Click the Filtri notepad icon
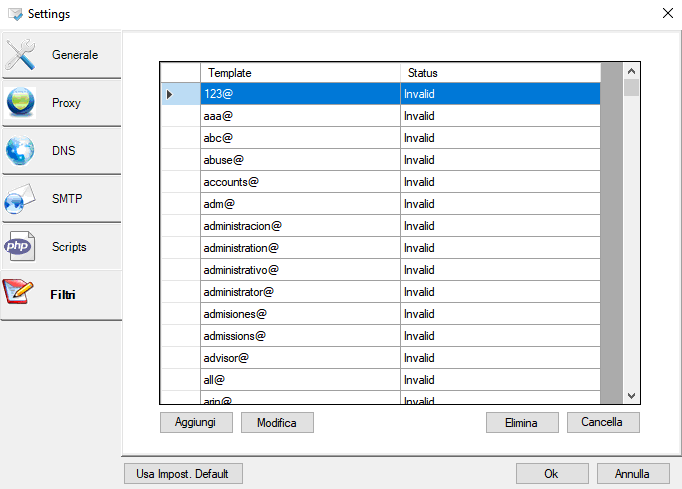This screenshot has height=489, width=682. (x=20, y=295)
